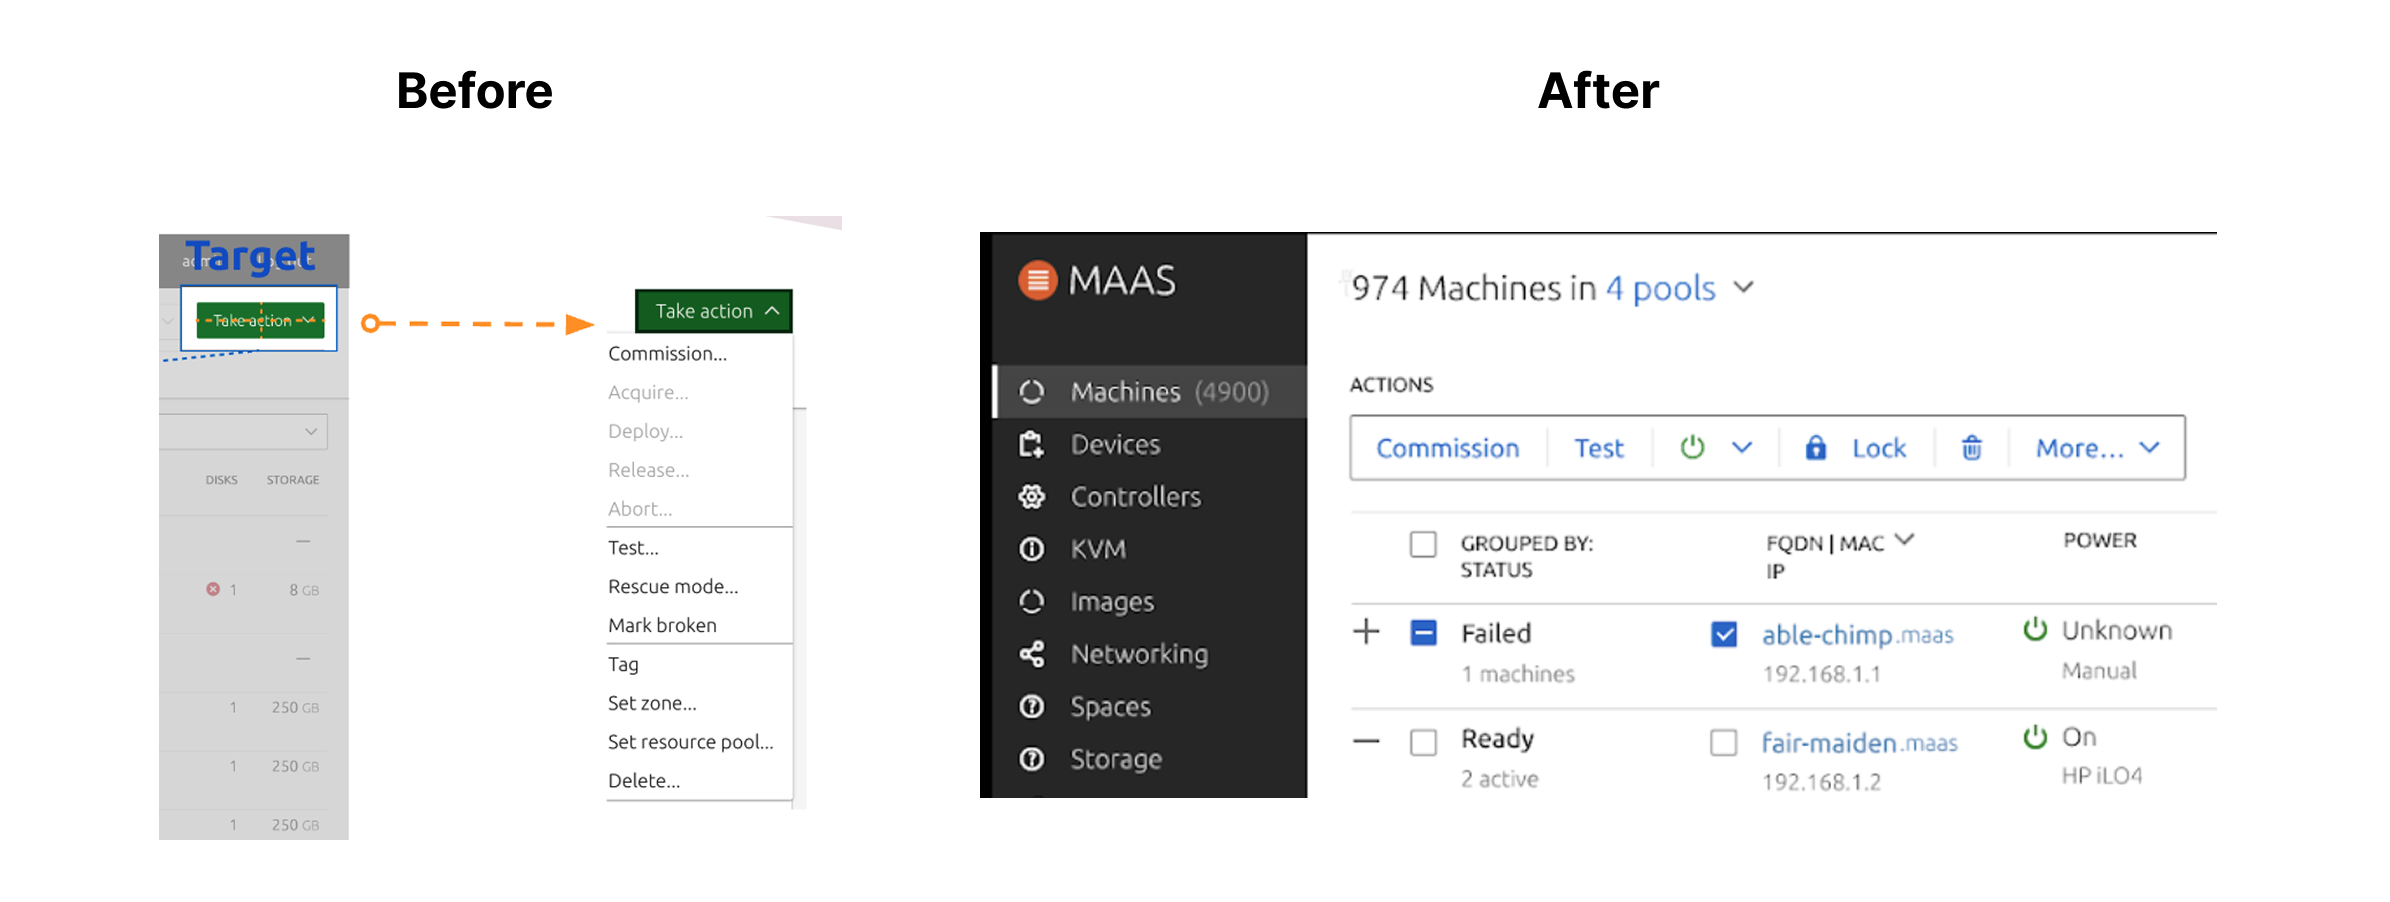Check the Ready group checkbox

coord(1423,742)
